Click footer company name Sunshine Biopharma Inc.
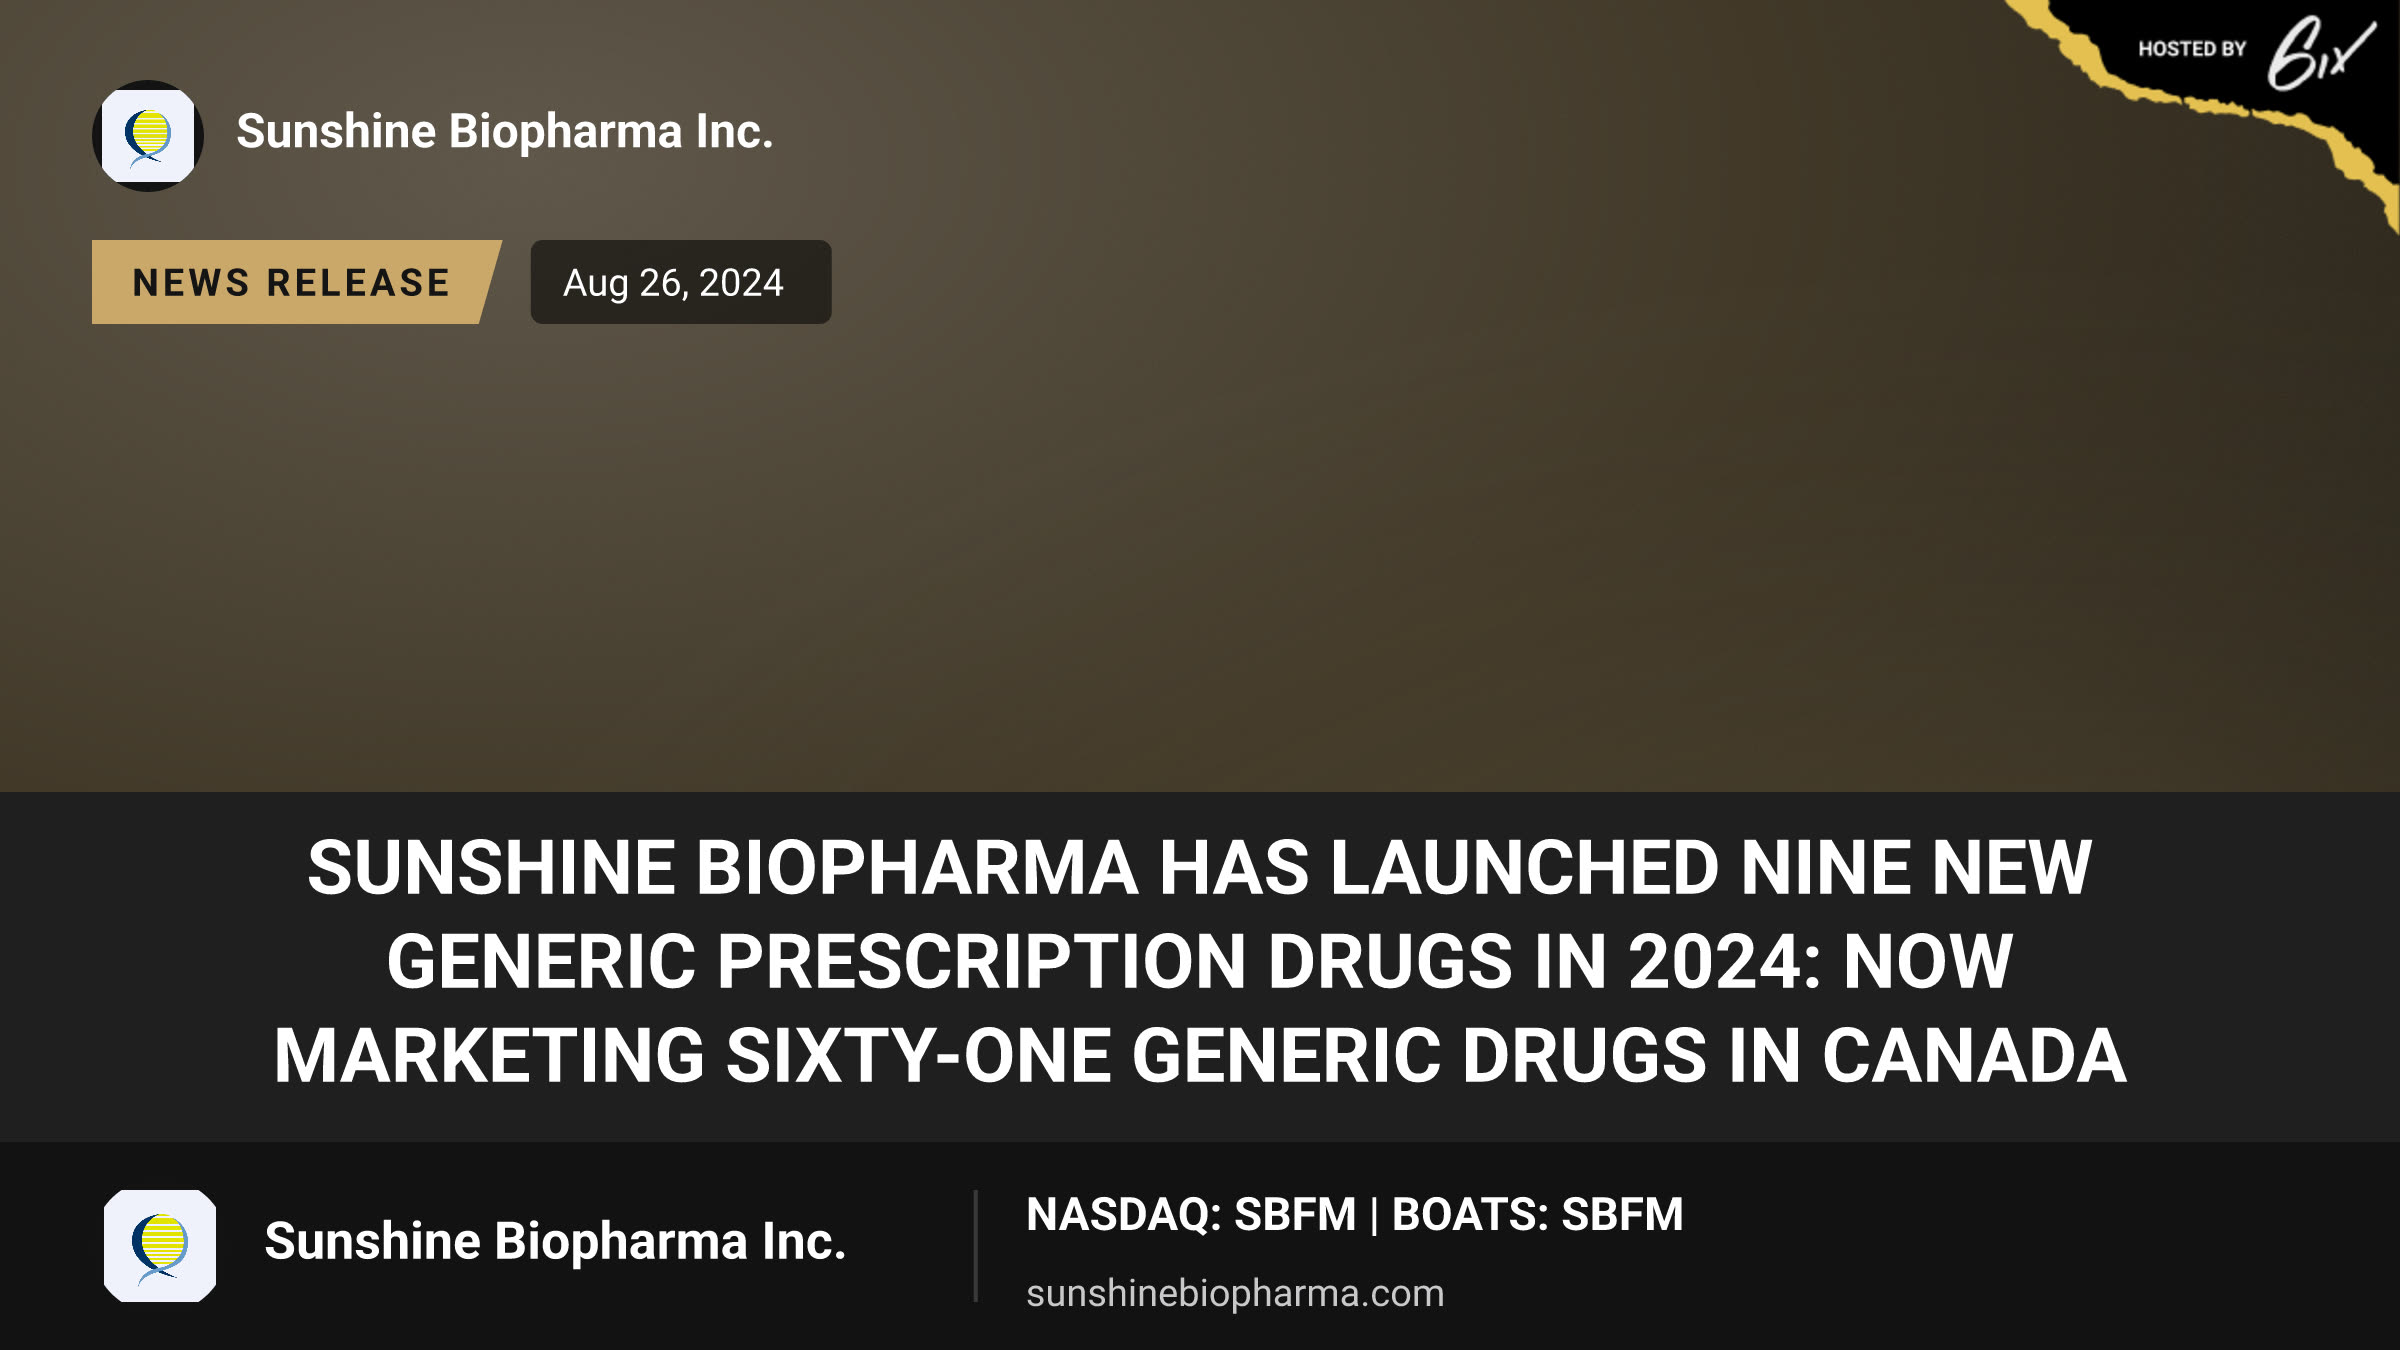The width and height of the screenshot is (2400, 1350). pos(555,1242)
